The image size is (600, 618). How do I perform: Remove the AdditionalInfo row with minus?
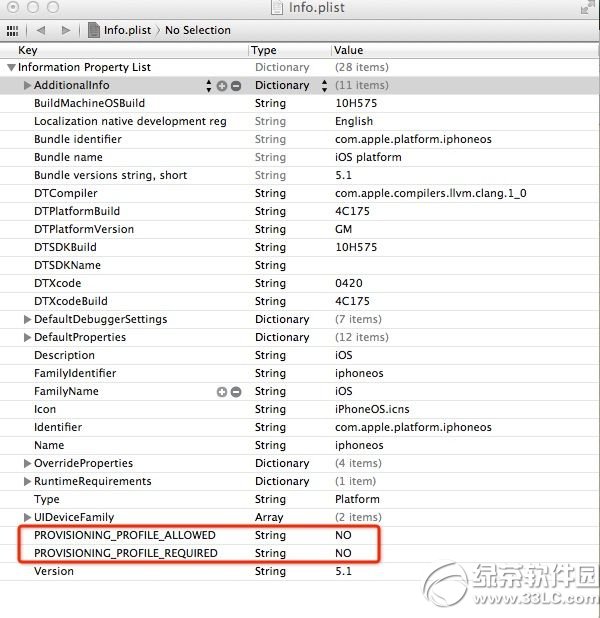click(x=236, y=86)
